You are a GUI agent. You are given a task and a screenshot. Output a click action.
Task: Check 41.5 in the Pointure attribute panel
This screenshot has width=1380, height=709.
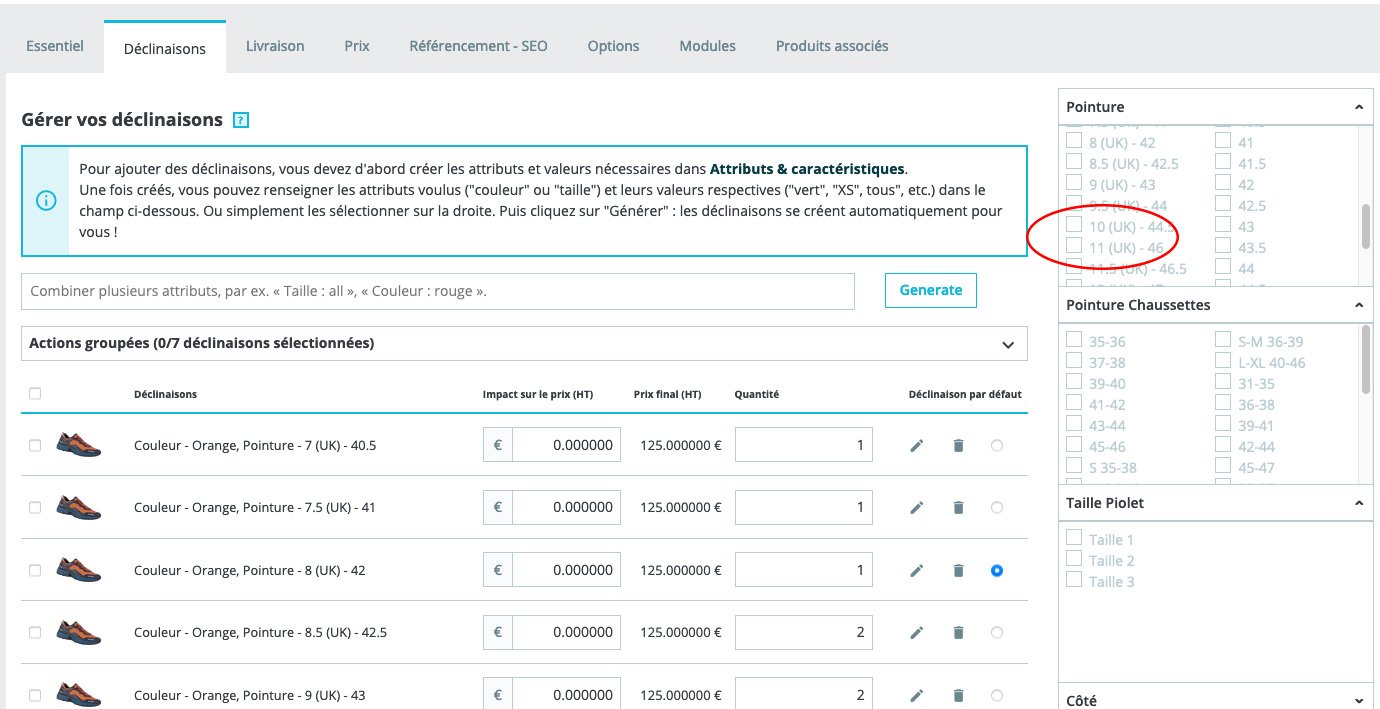[x=1223, y=162]
